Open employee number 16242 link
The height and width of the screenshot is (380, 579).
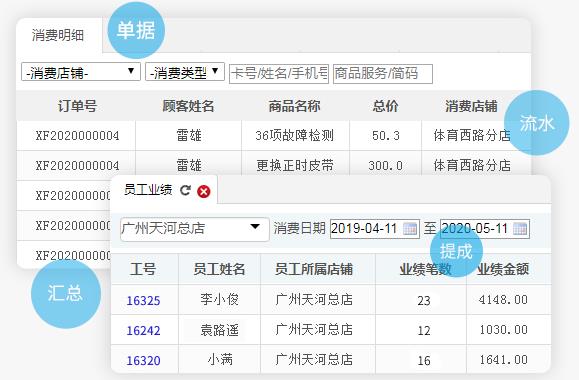[143, 330]
